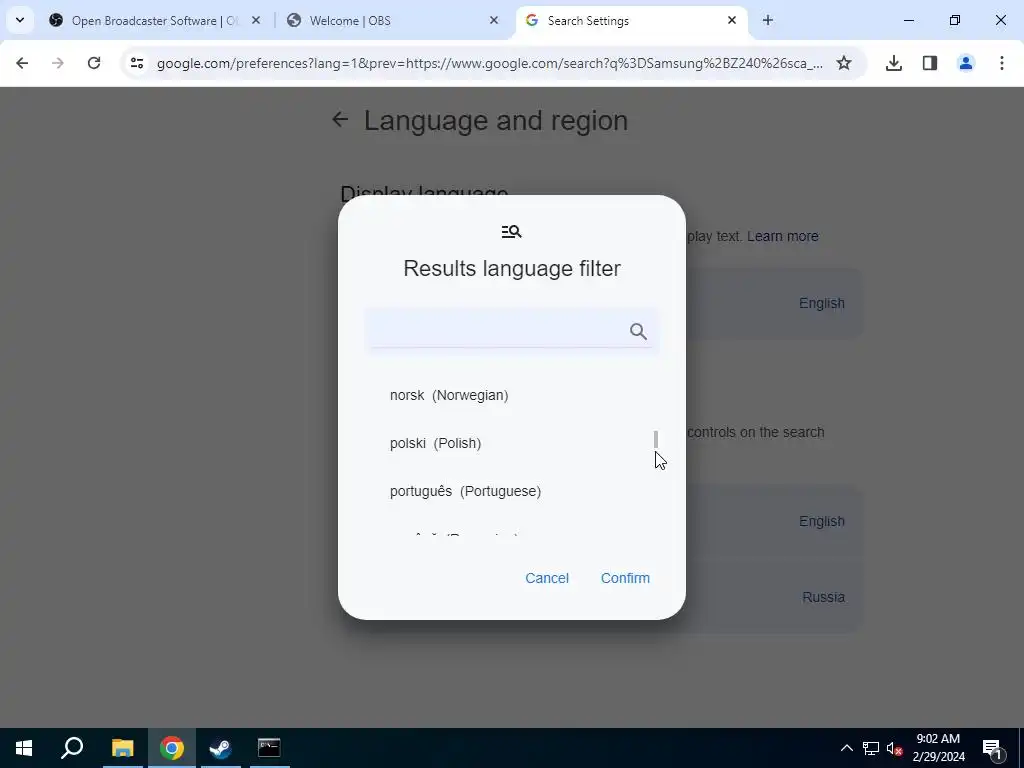
Task: Click the muted volume tray icon
Action: 894,748
